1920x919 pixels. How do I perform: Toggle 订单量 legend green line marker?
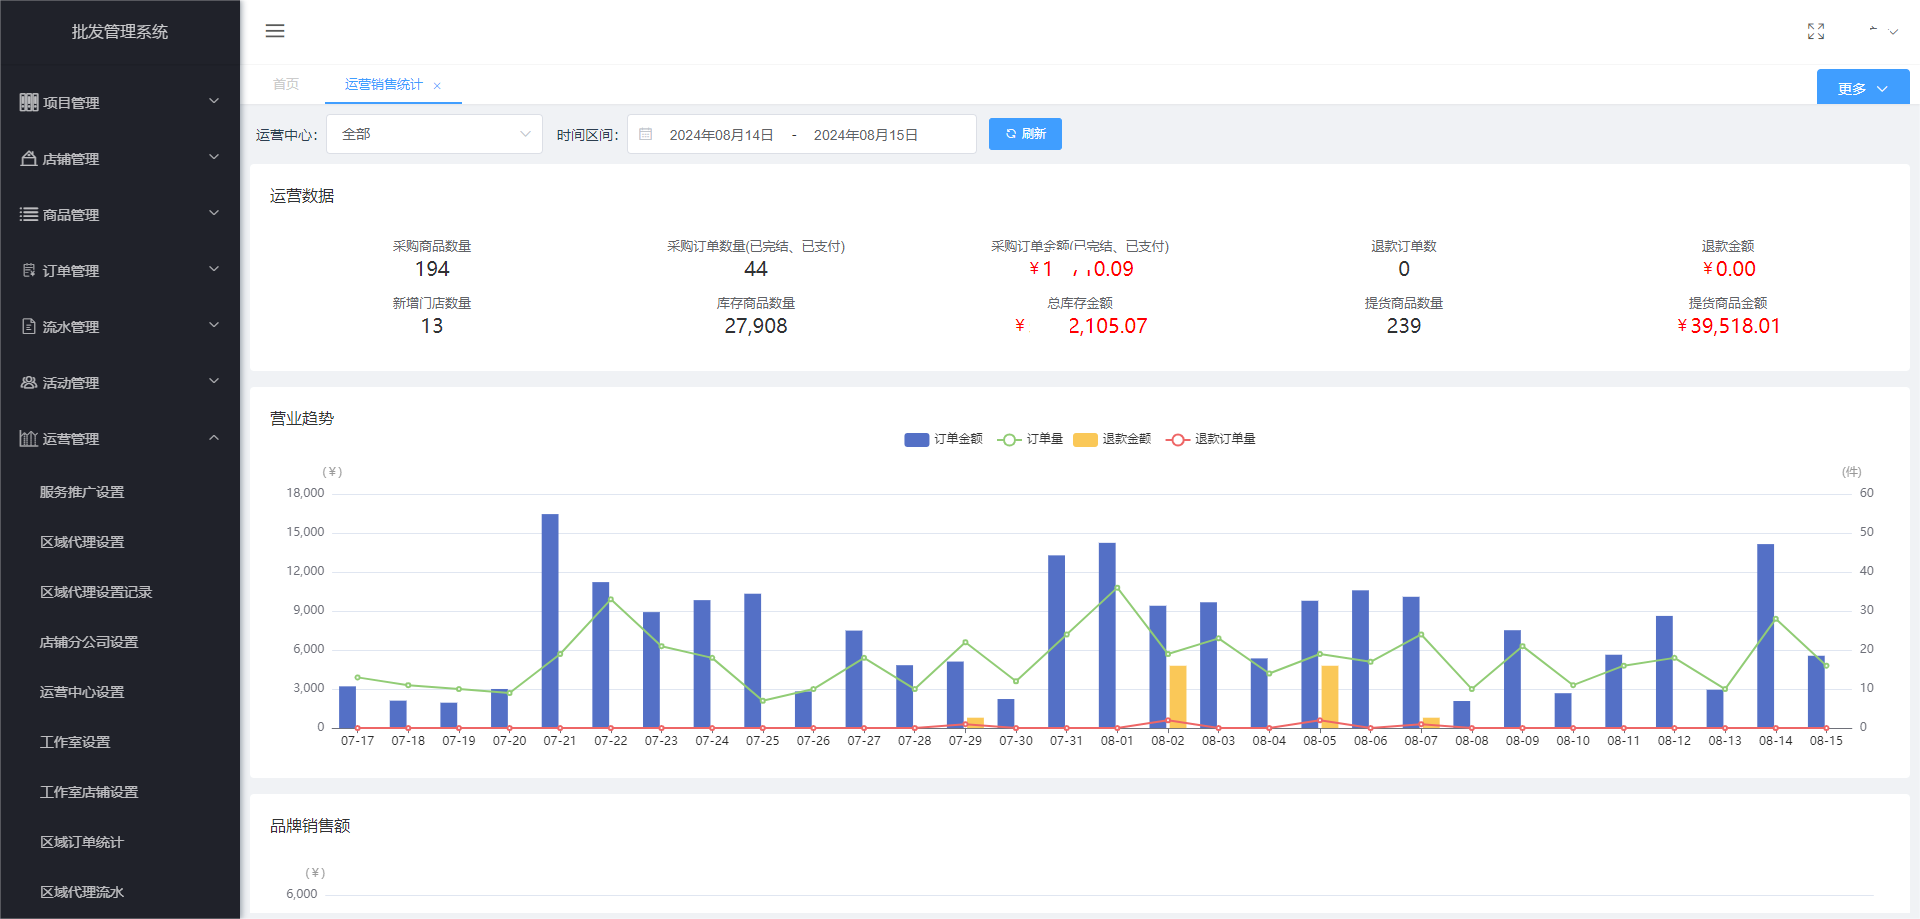click(x=1009, y=440)
